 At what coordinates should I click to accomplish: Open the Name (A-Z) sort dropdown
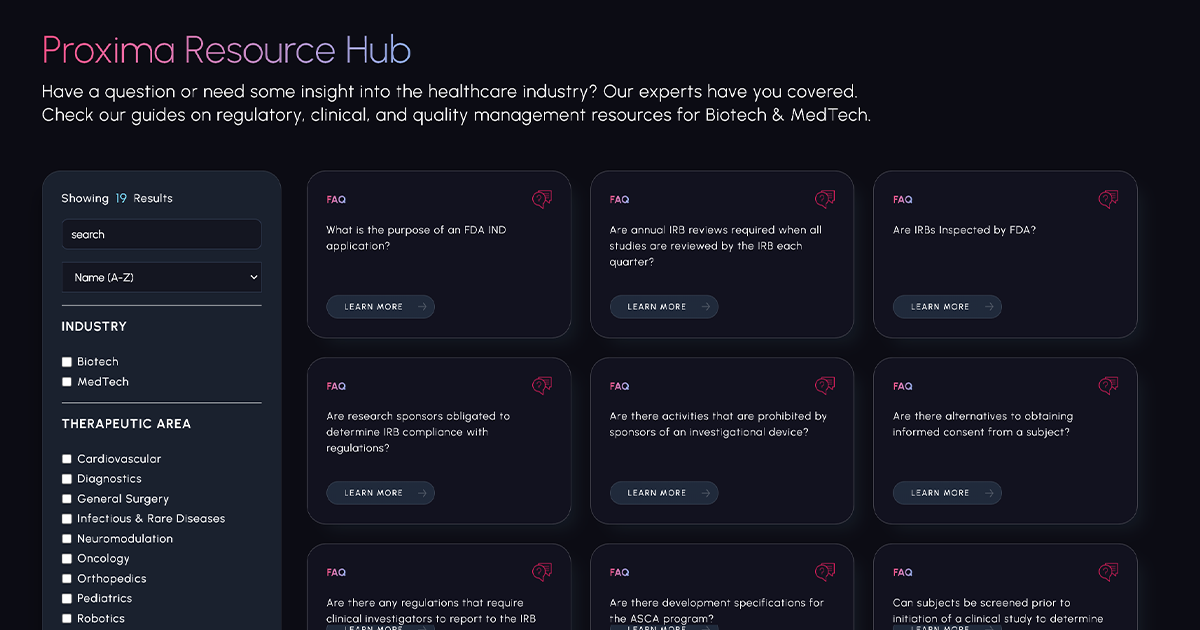pyautogui.click(x=161, y=277)
